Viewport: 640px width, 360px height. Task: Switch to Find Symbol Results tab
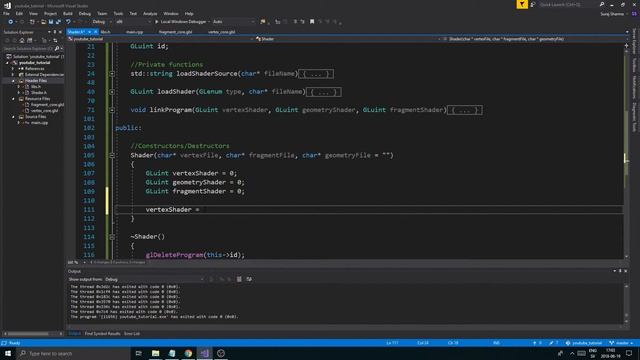102,334
